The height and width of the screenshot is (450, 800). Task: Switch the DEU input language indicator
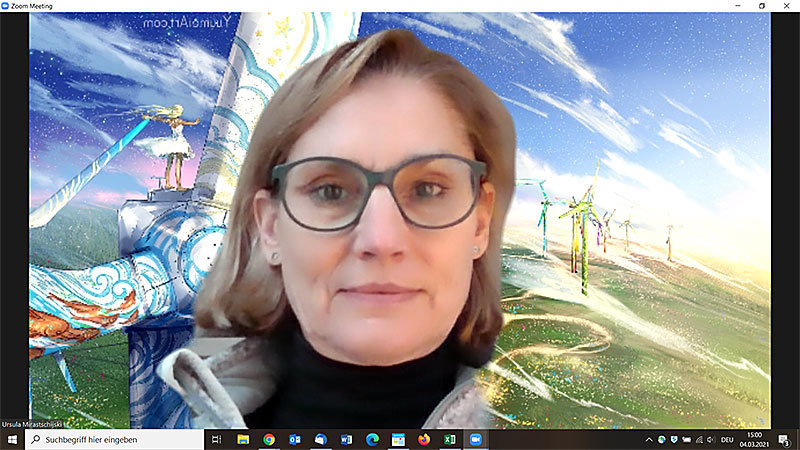[727, 439]
